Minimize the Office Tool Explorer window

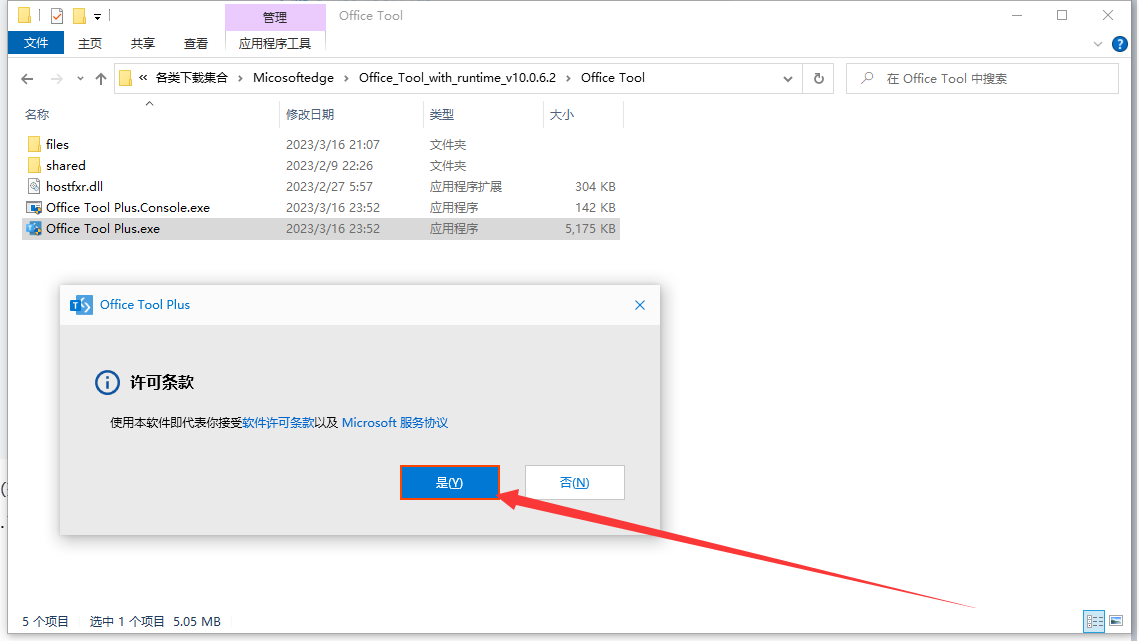(x=1017, y=15)
